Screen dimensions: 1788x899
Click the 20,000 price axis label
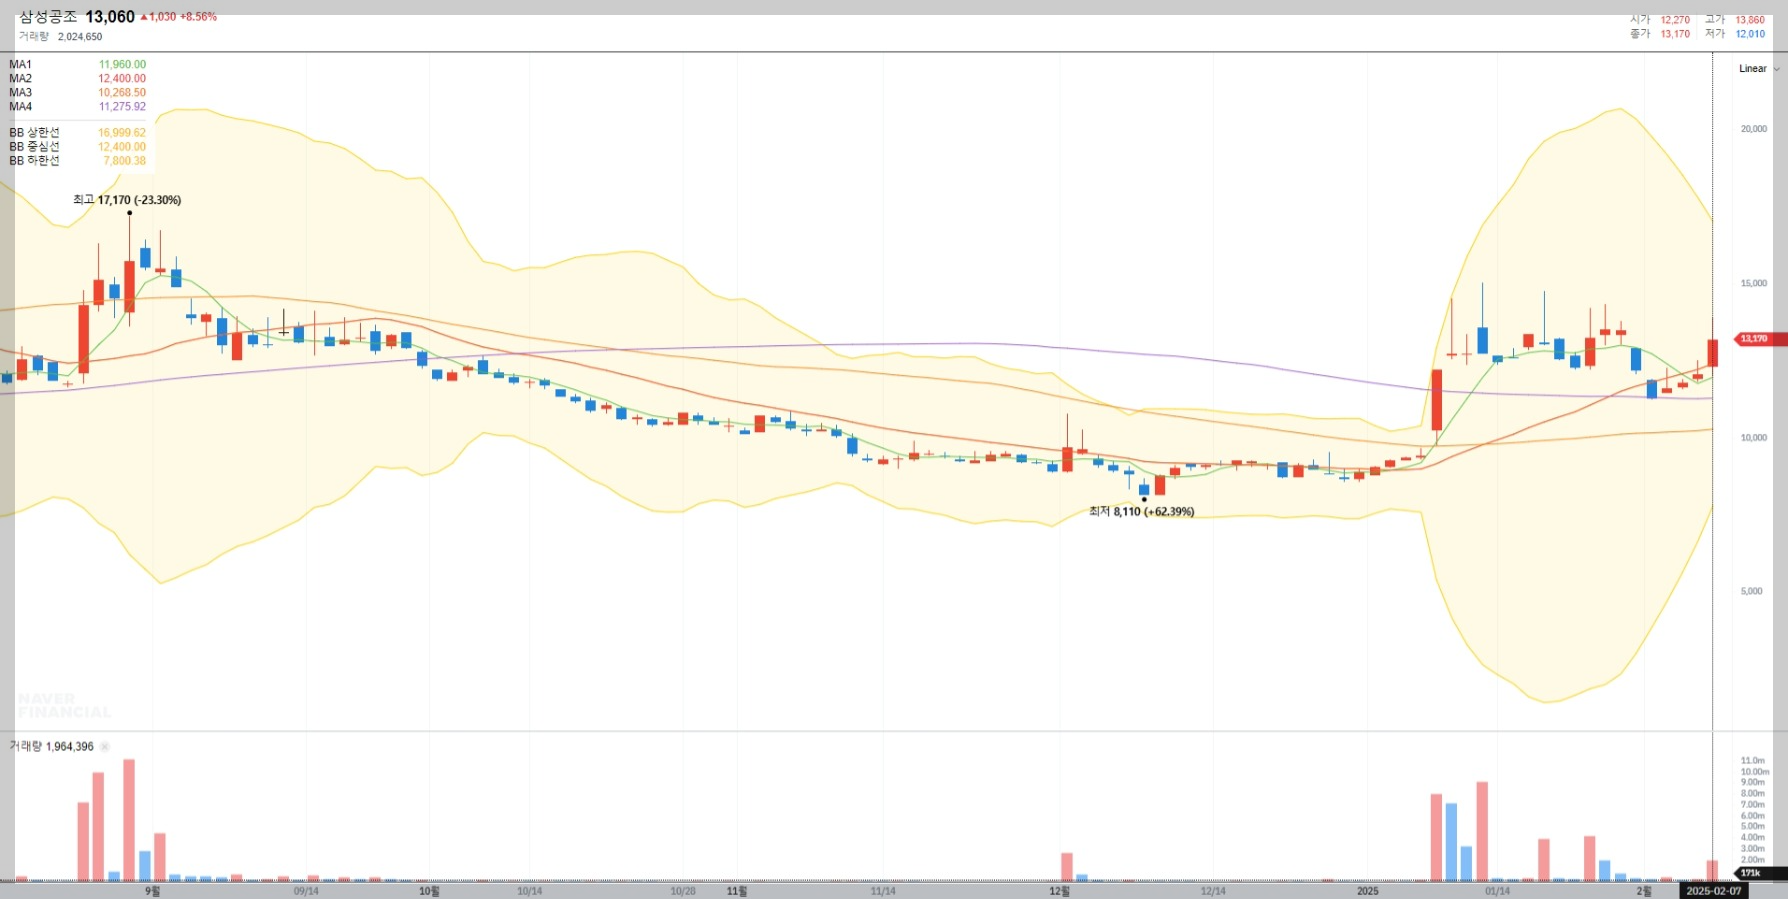pyautogui.click(x=1753, y=129)
